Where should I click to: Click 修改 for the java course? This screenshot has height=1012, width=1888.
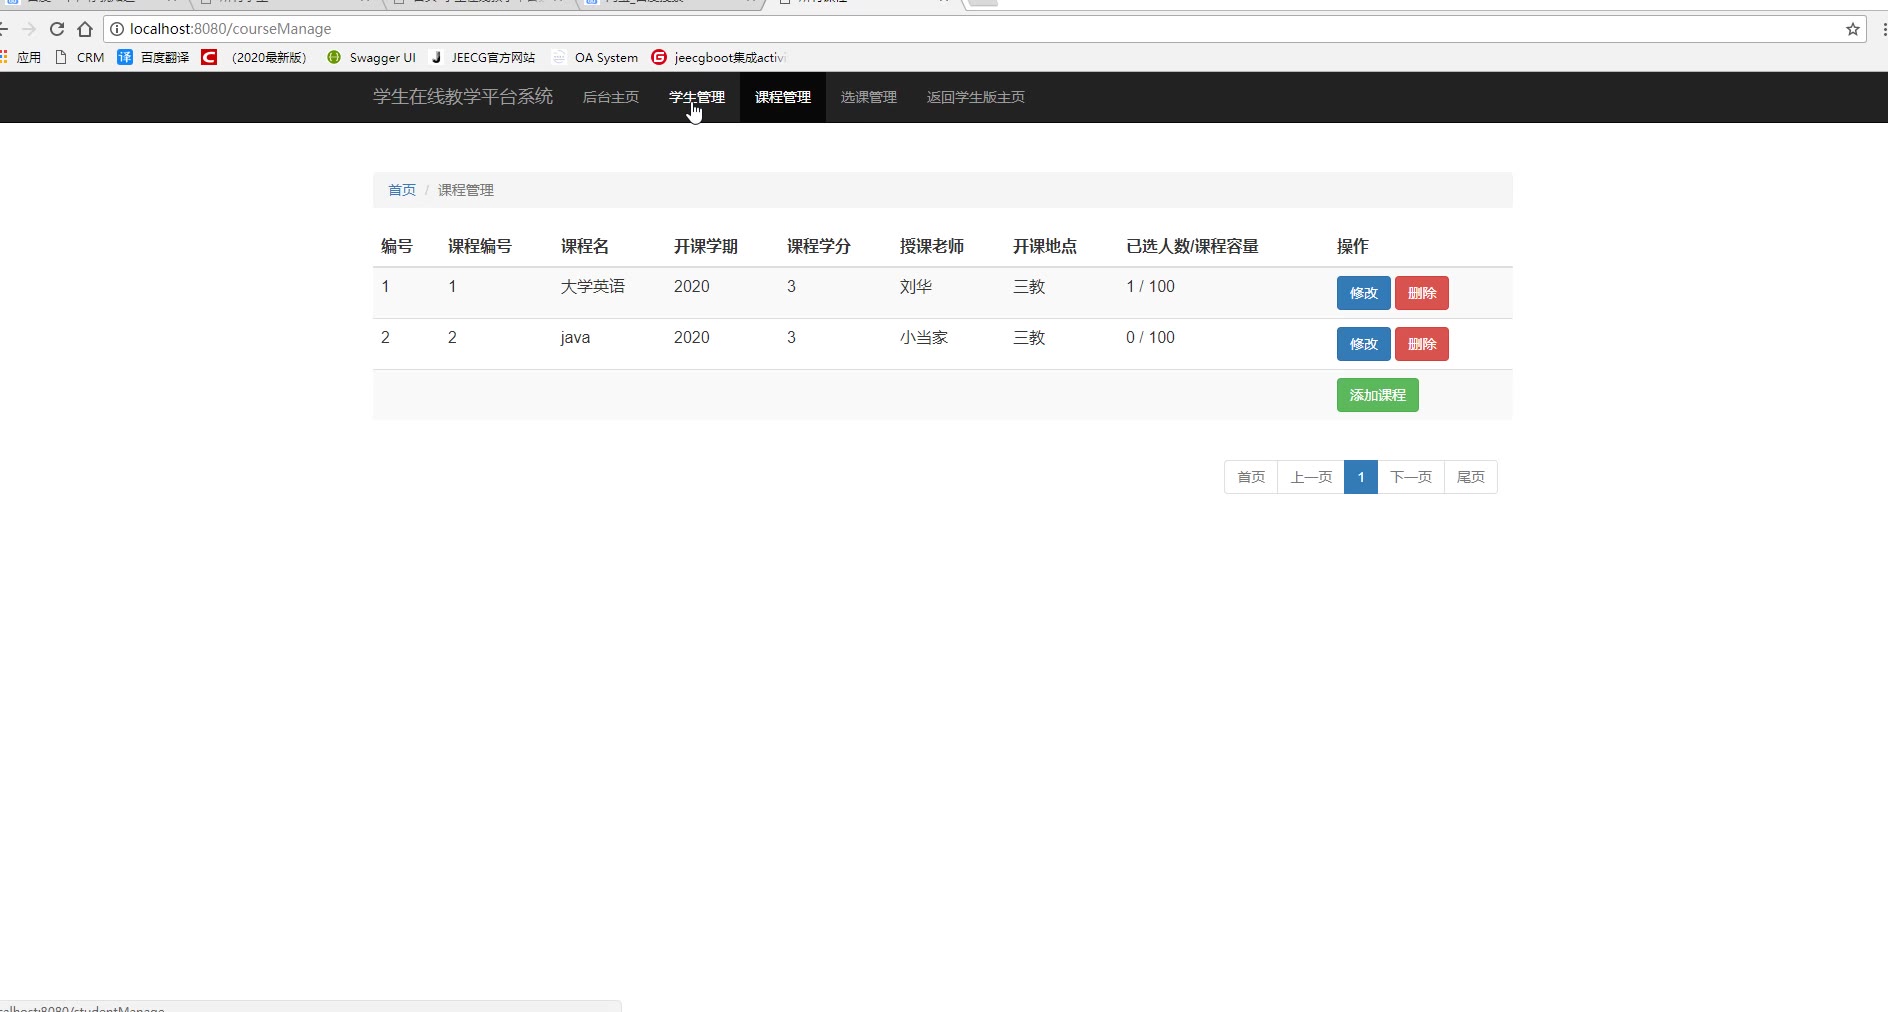point(1364,344)
